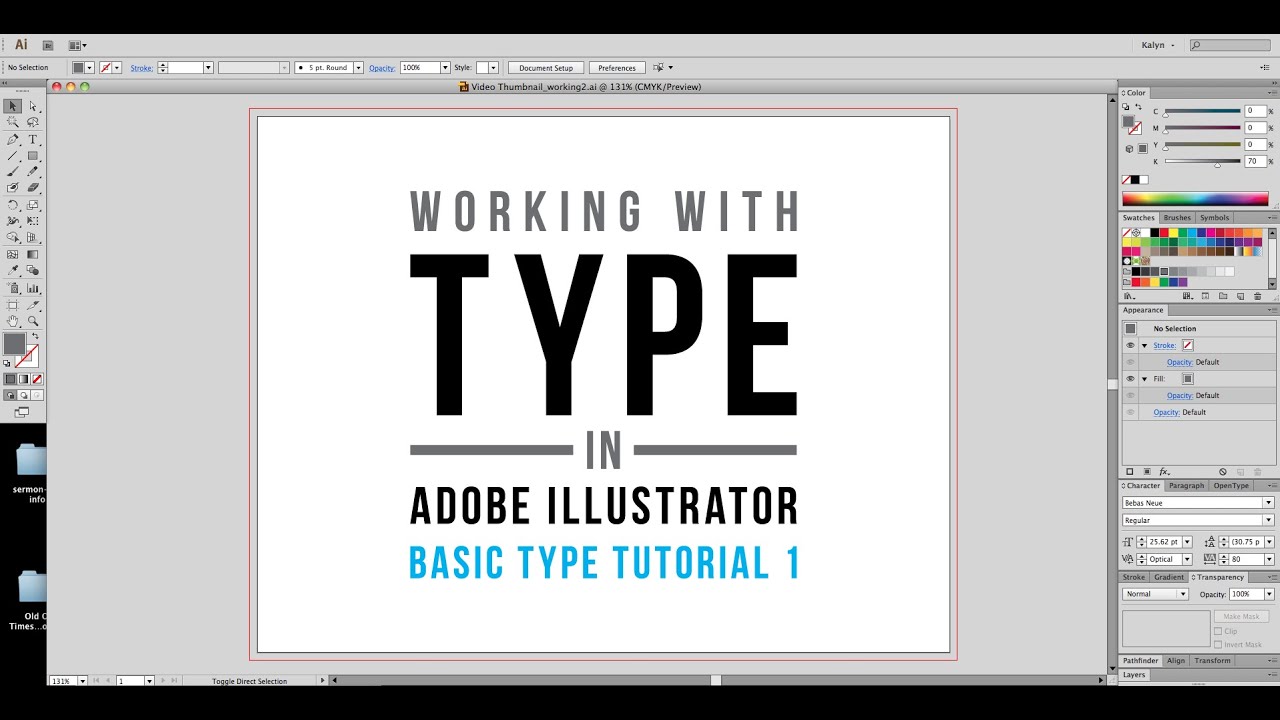Viewport: 1280px width, 720px height.
Task: Choose the Magic Wand tool
Action: click(13, 122)
